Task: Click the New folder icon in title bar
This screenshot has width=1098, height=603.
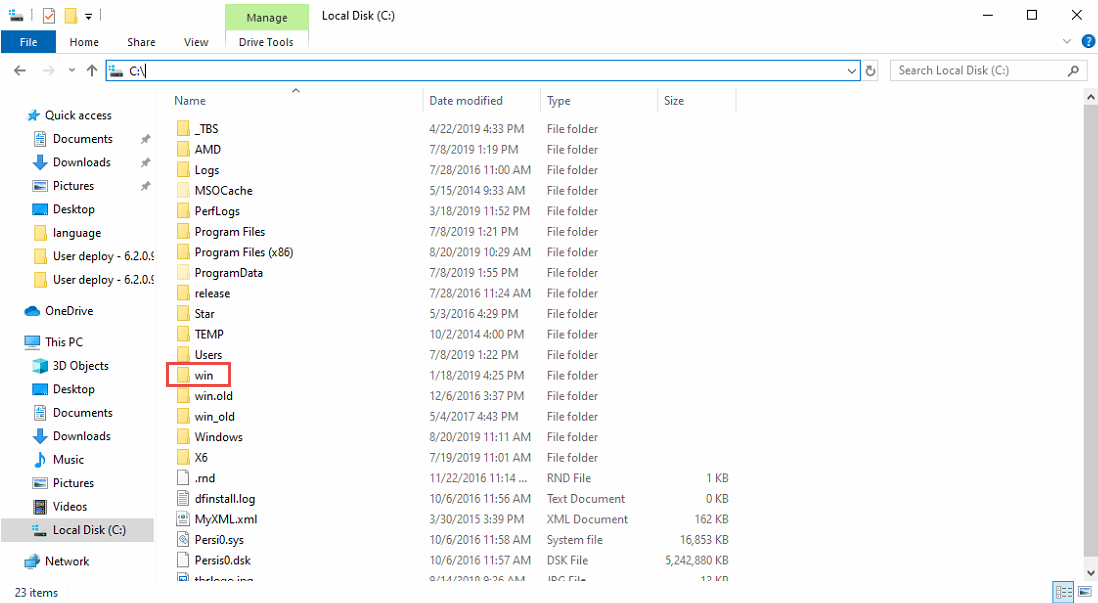Action: tap(70, 15)
